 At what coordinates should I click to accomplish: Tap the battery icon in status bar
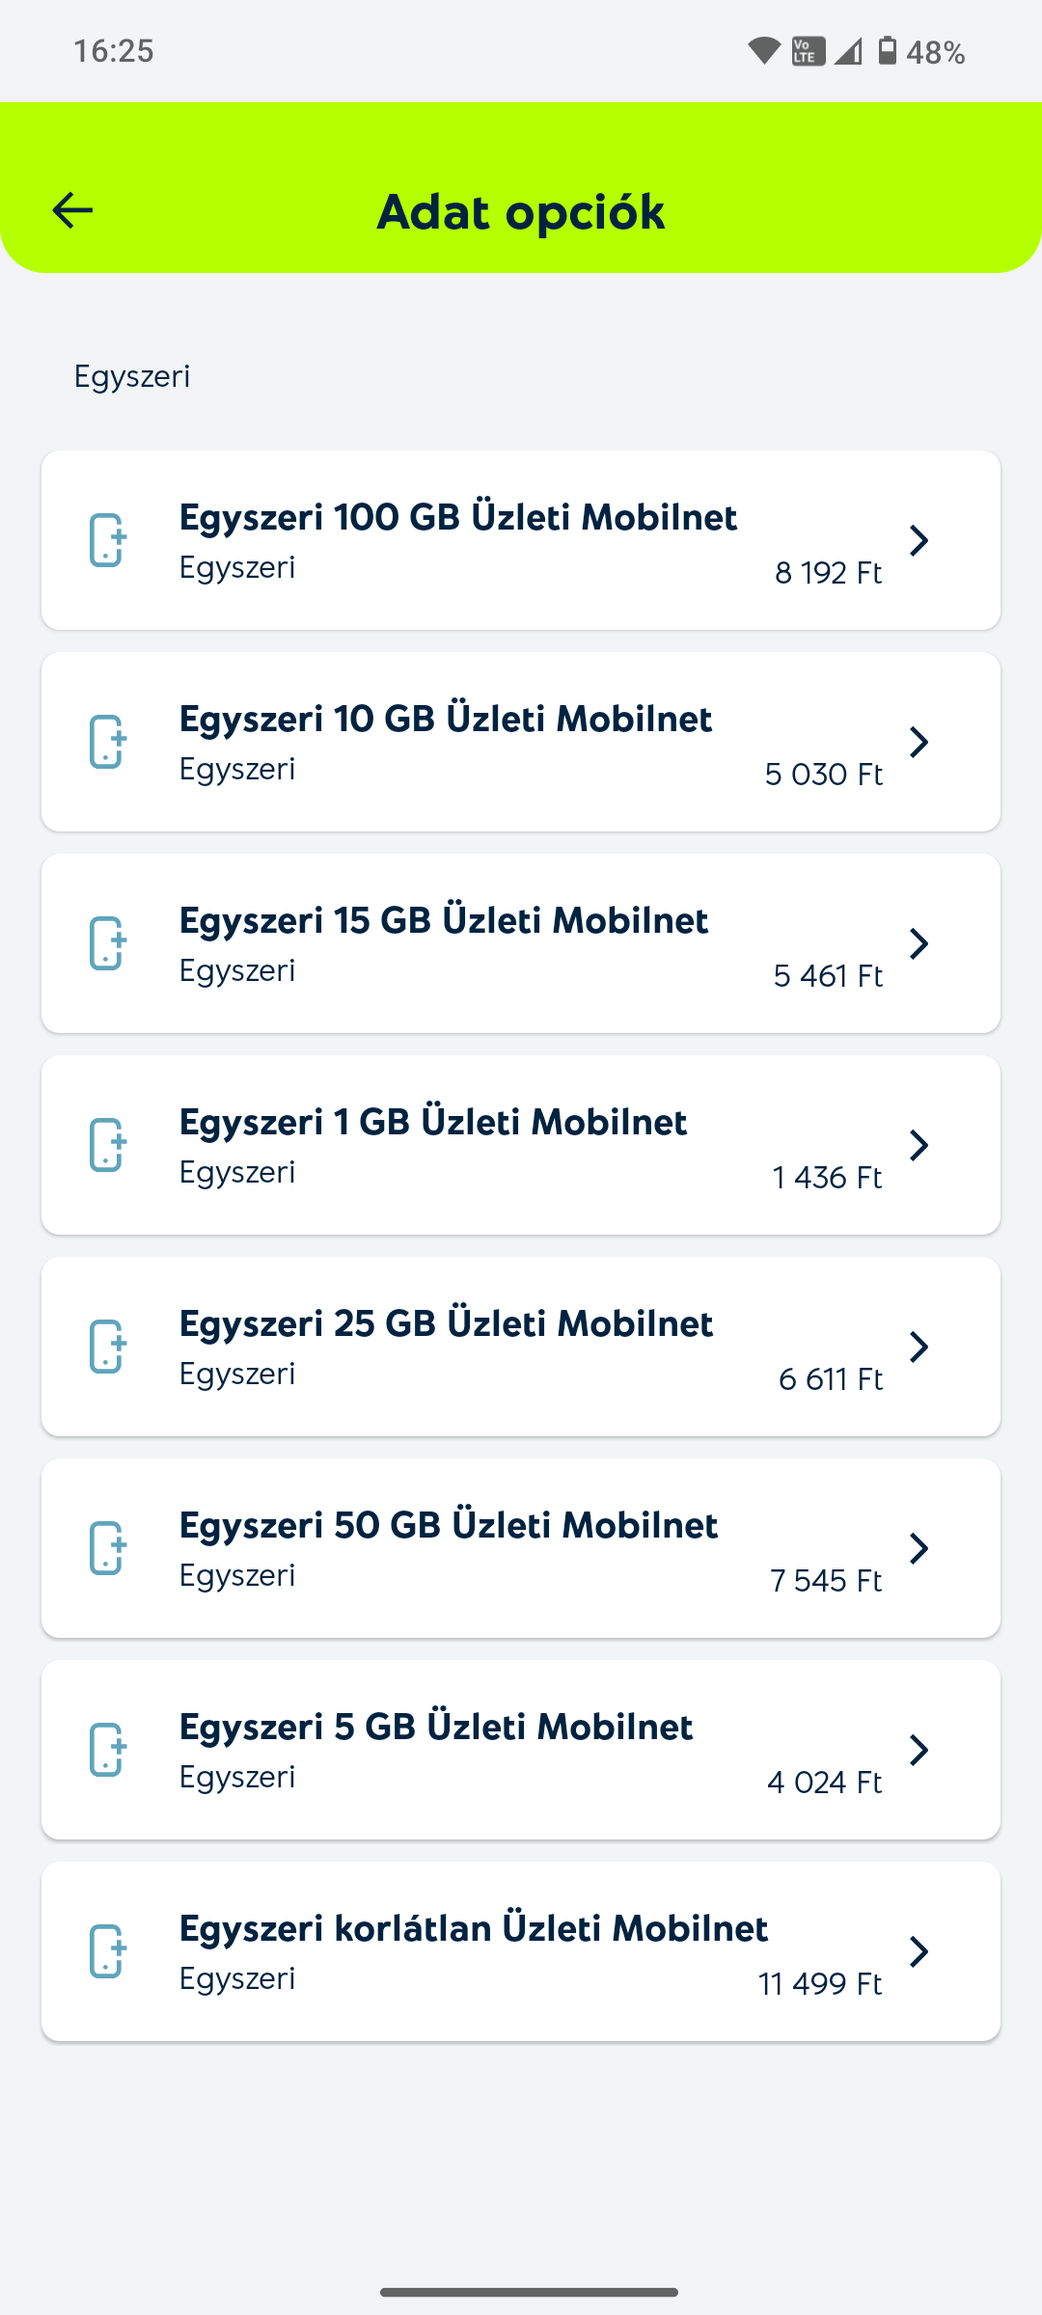(x=887, y=51)
